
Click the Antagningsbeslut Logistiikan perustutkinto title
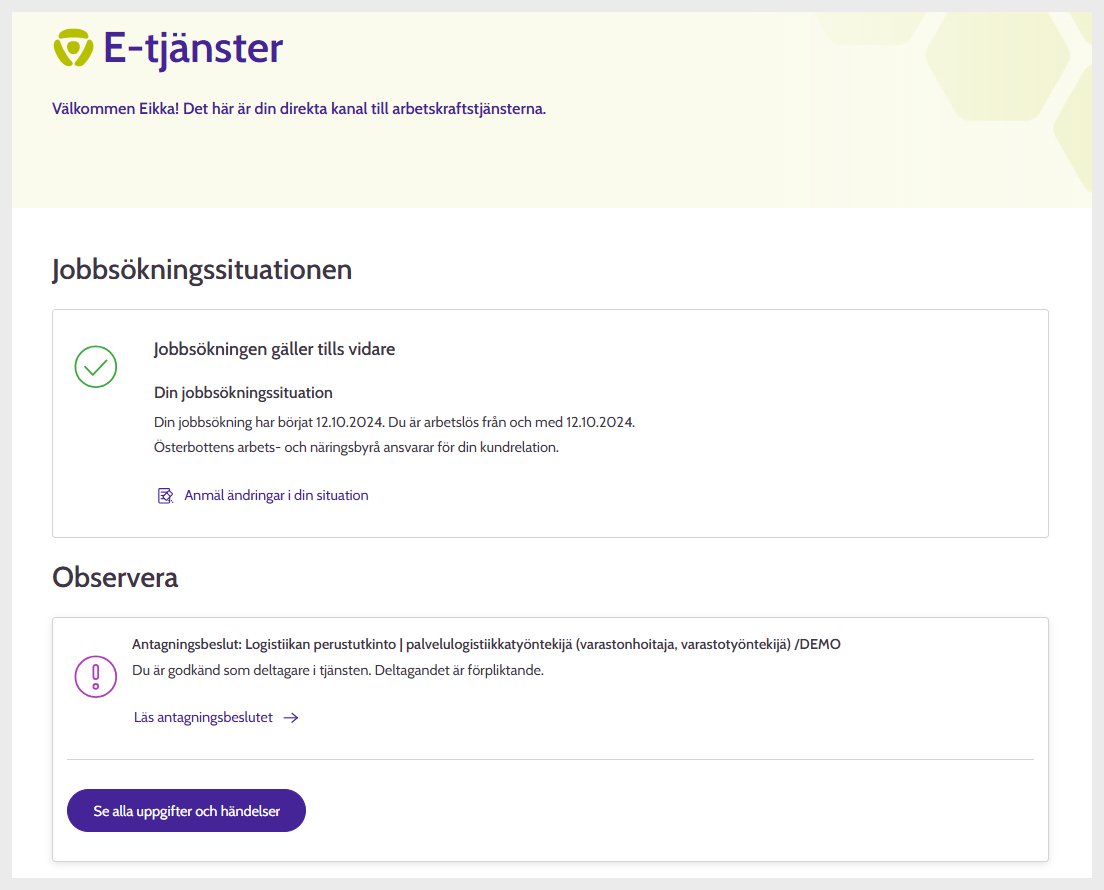[x=486, y=644]
